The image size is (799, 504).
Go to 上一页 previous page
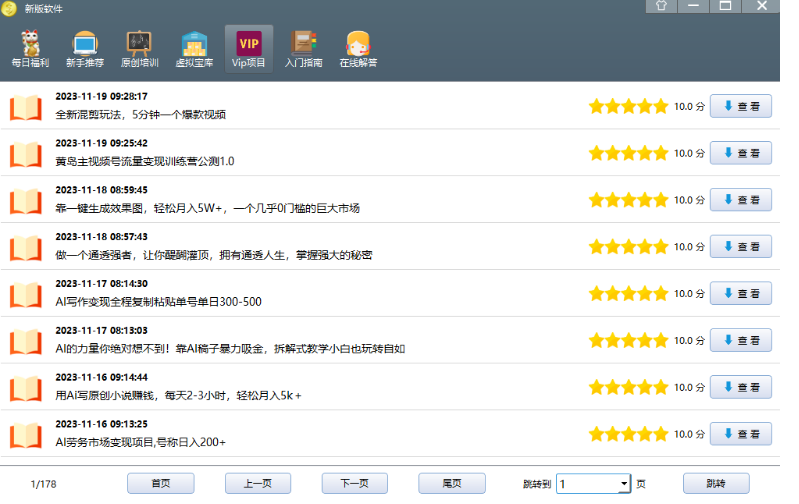click(x=257, y=484)
